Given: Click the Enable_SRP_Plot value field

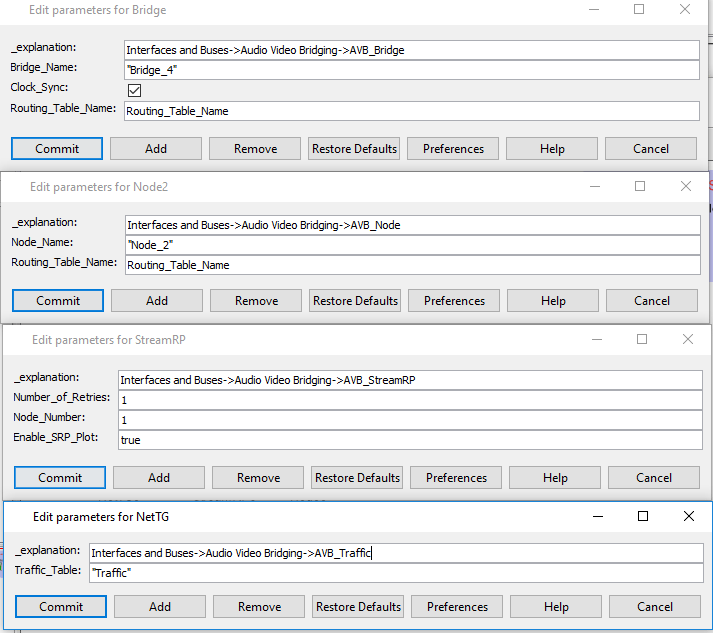Looking at the screenshot, I should 410,440.
